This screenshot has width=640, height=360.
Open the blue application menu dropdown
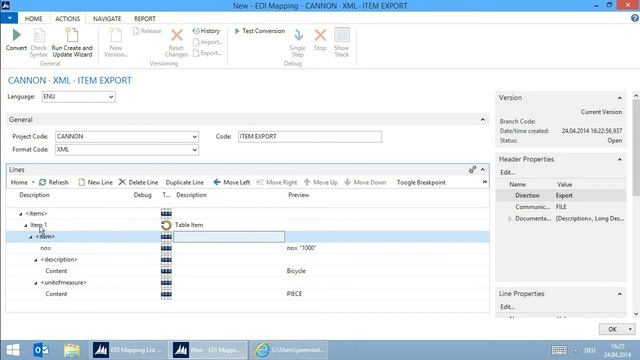pyautogui.click(x=9, y=18)
